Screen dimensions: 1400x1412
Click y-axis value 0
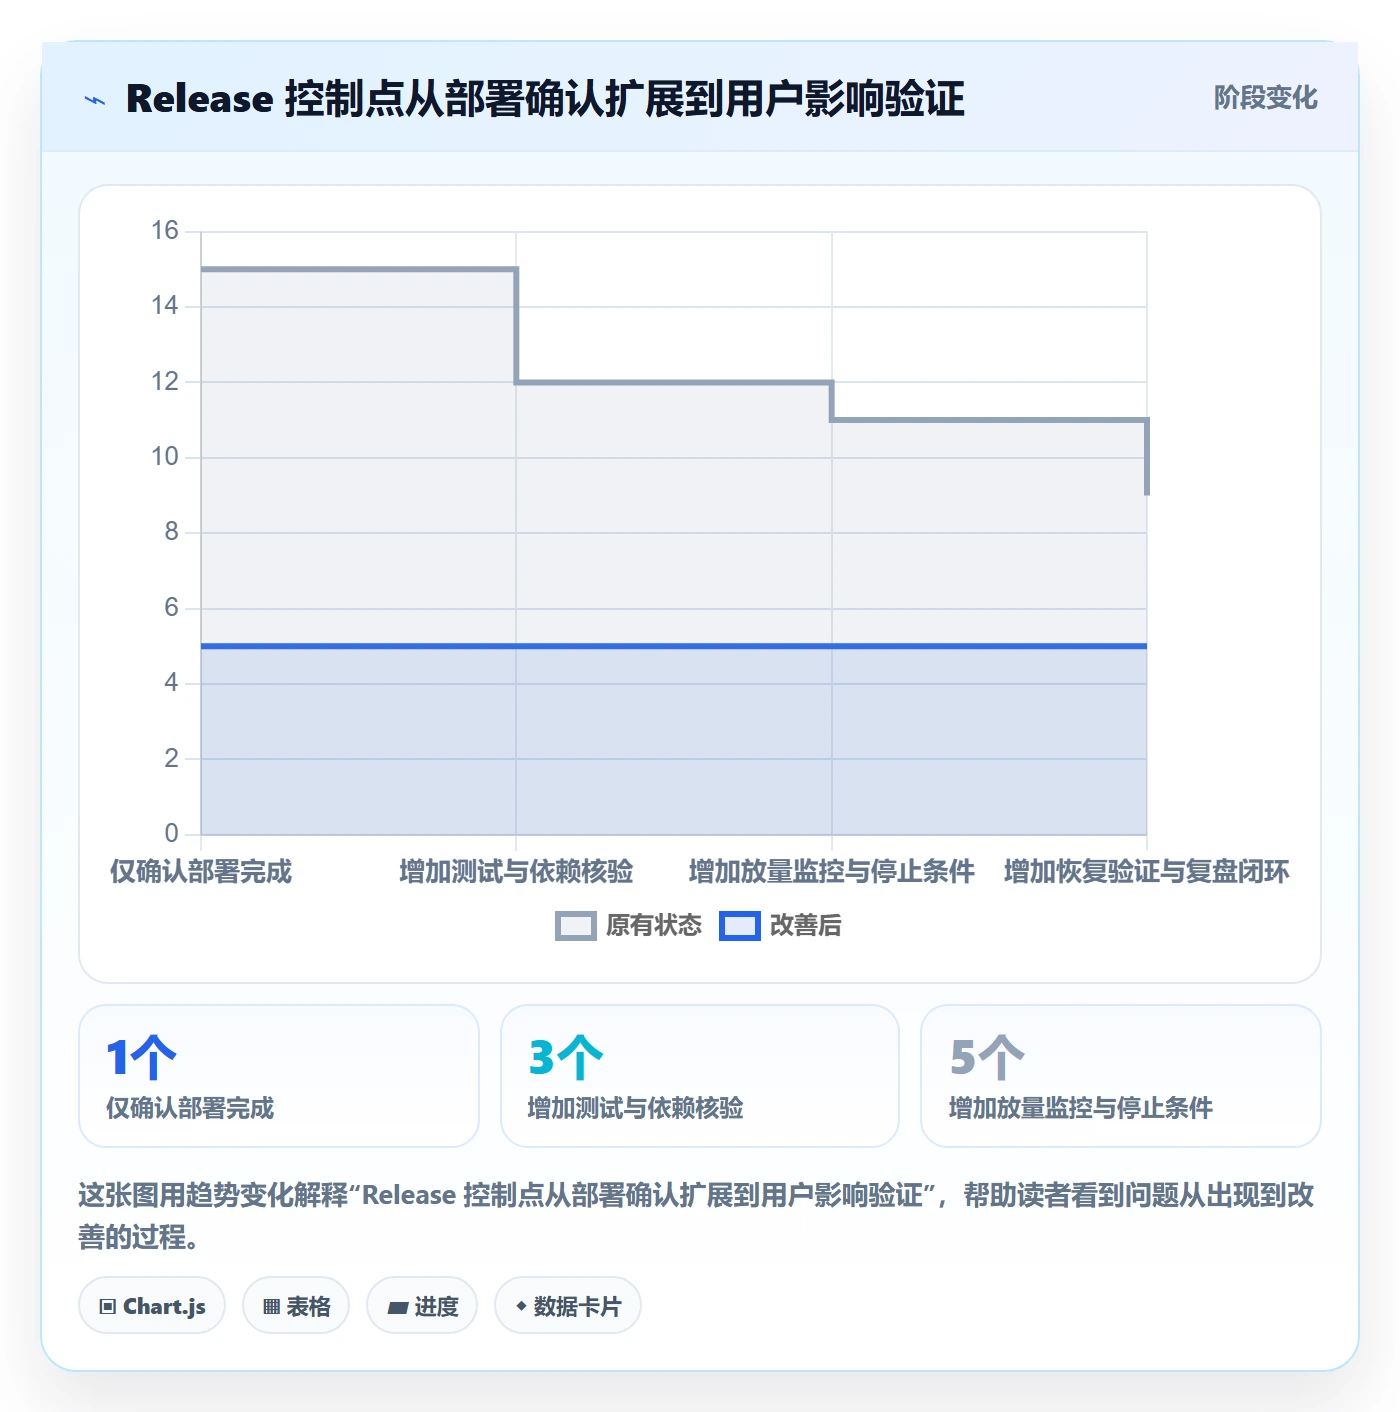click(171, 833)
